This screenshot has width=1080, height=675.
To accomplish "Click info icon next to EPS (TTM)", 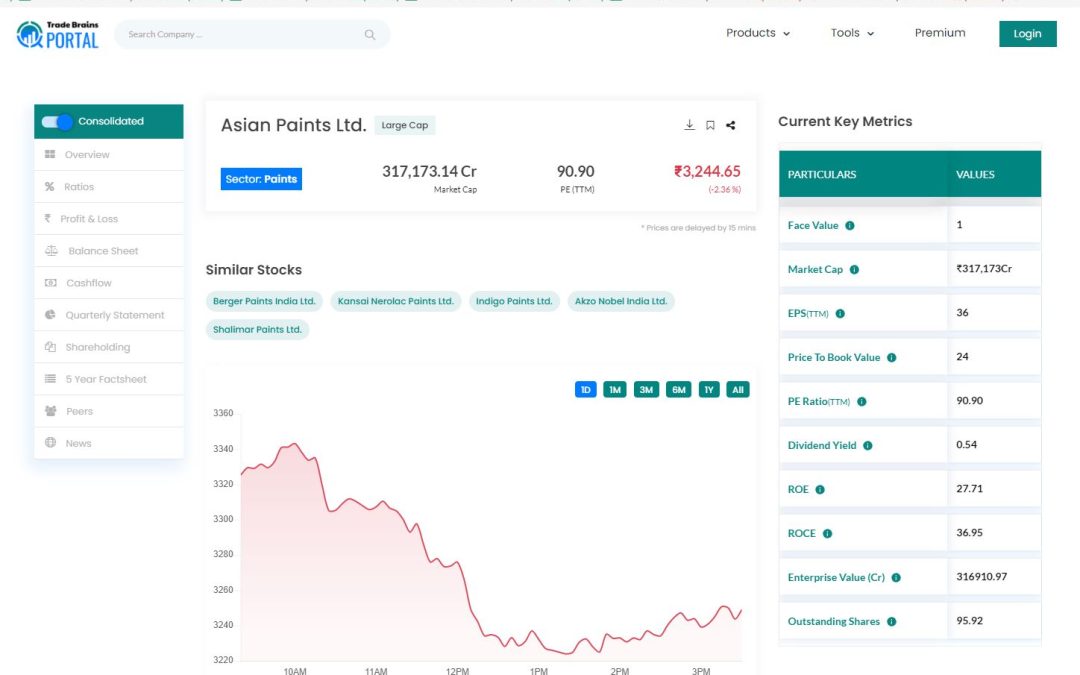I will coord(840,313).
